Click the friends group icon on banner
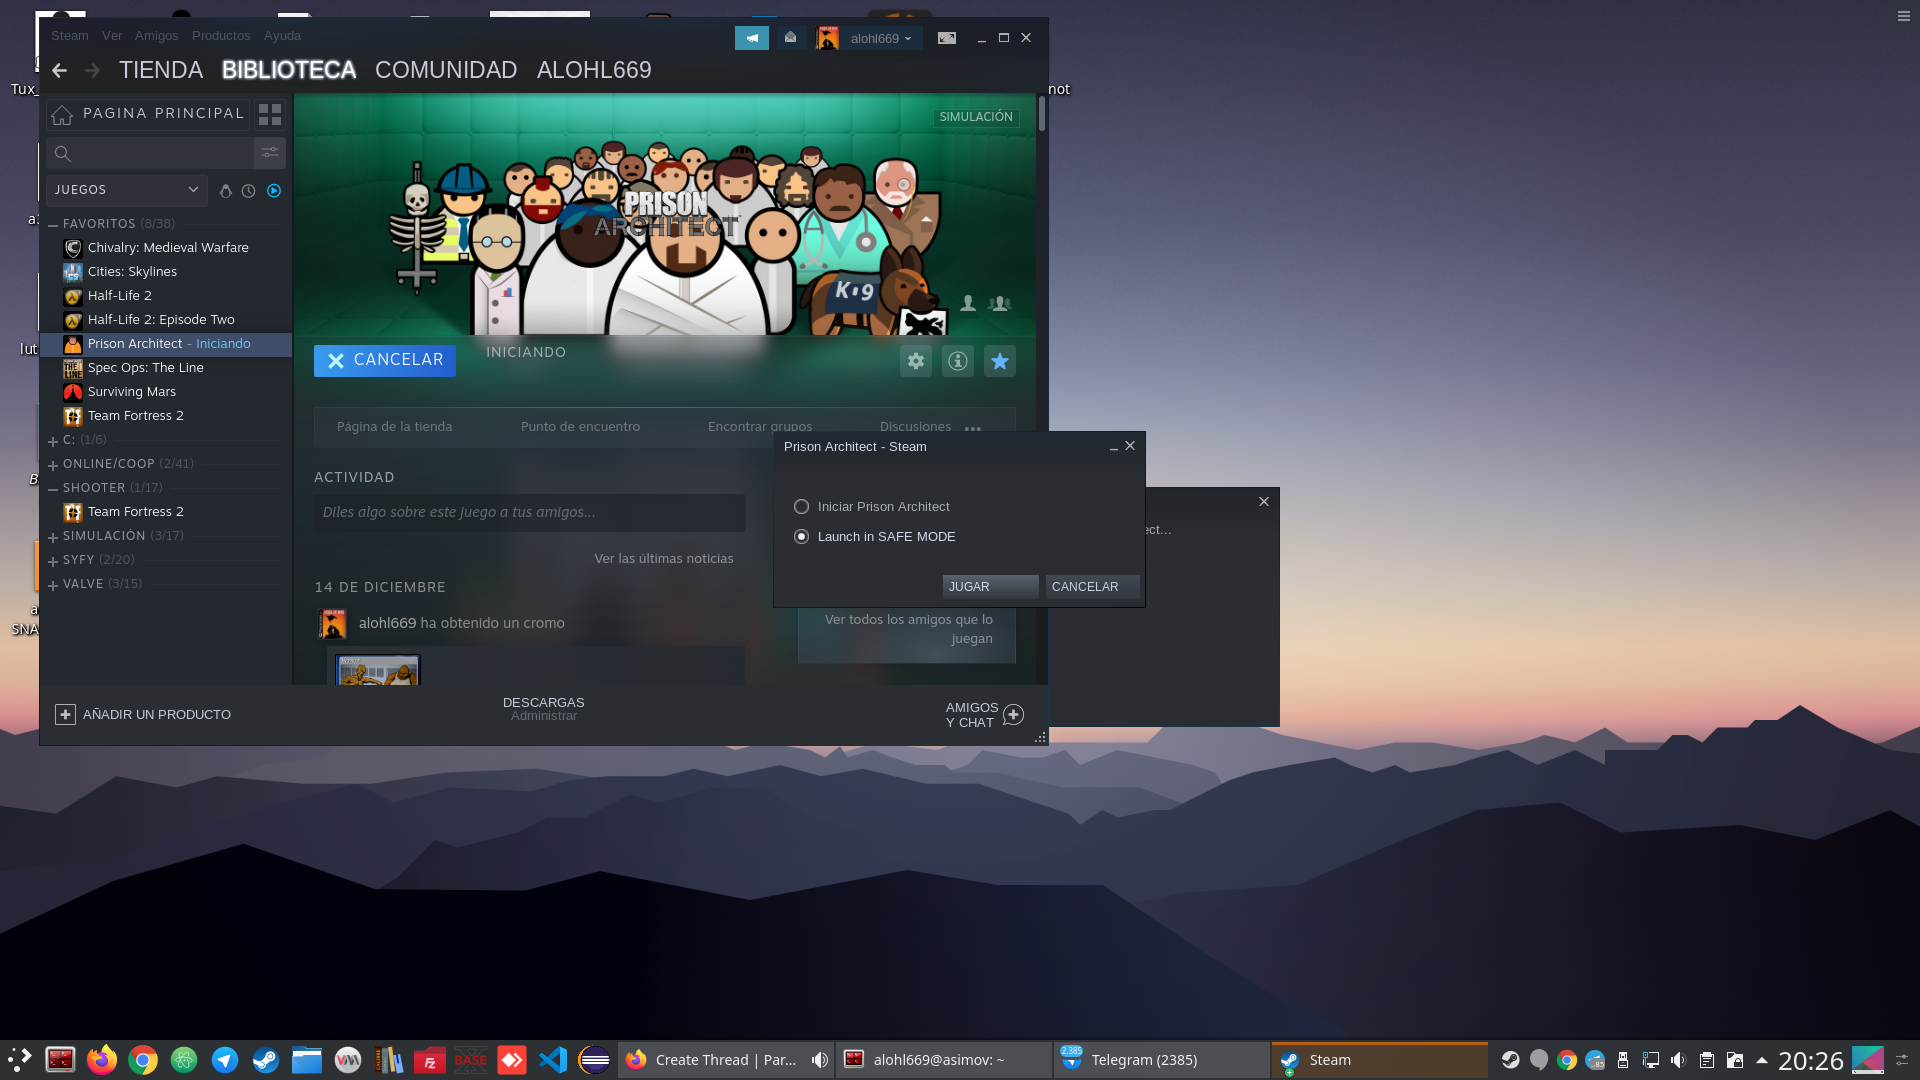The height and width of the screenshot is (1080, 1920). tap(1000, 303)
